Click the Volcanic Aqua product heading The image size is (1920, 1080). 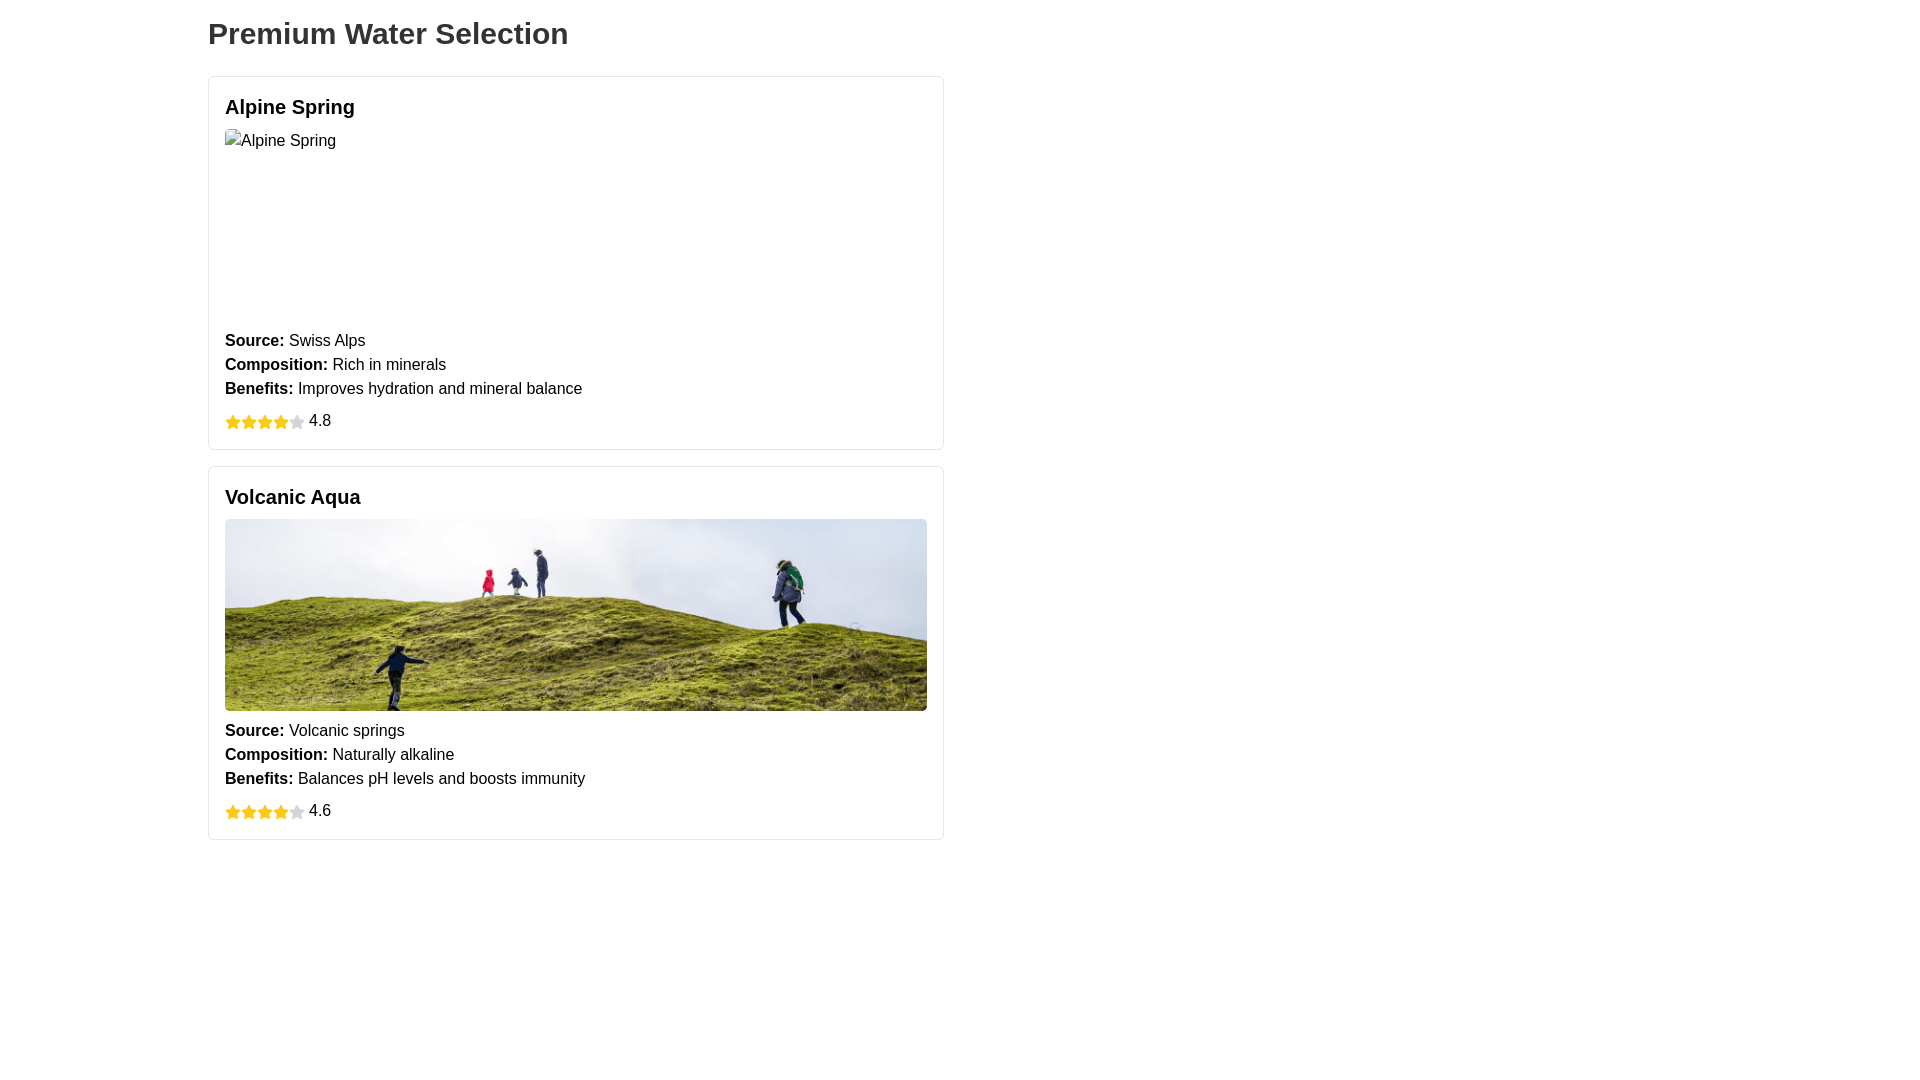tap(293, 497)
